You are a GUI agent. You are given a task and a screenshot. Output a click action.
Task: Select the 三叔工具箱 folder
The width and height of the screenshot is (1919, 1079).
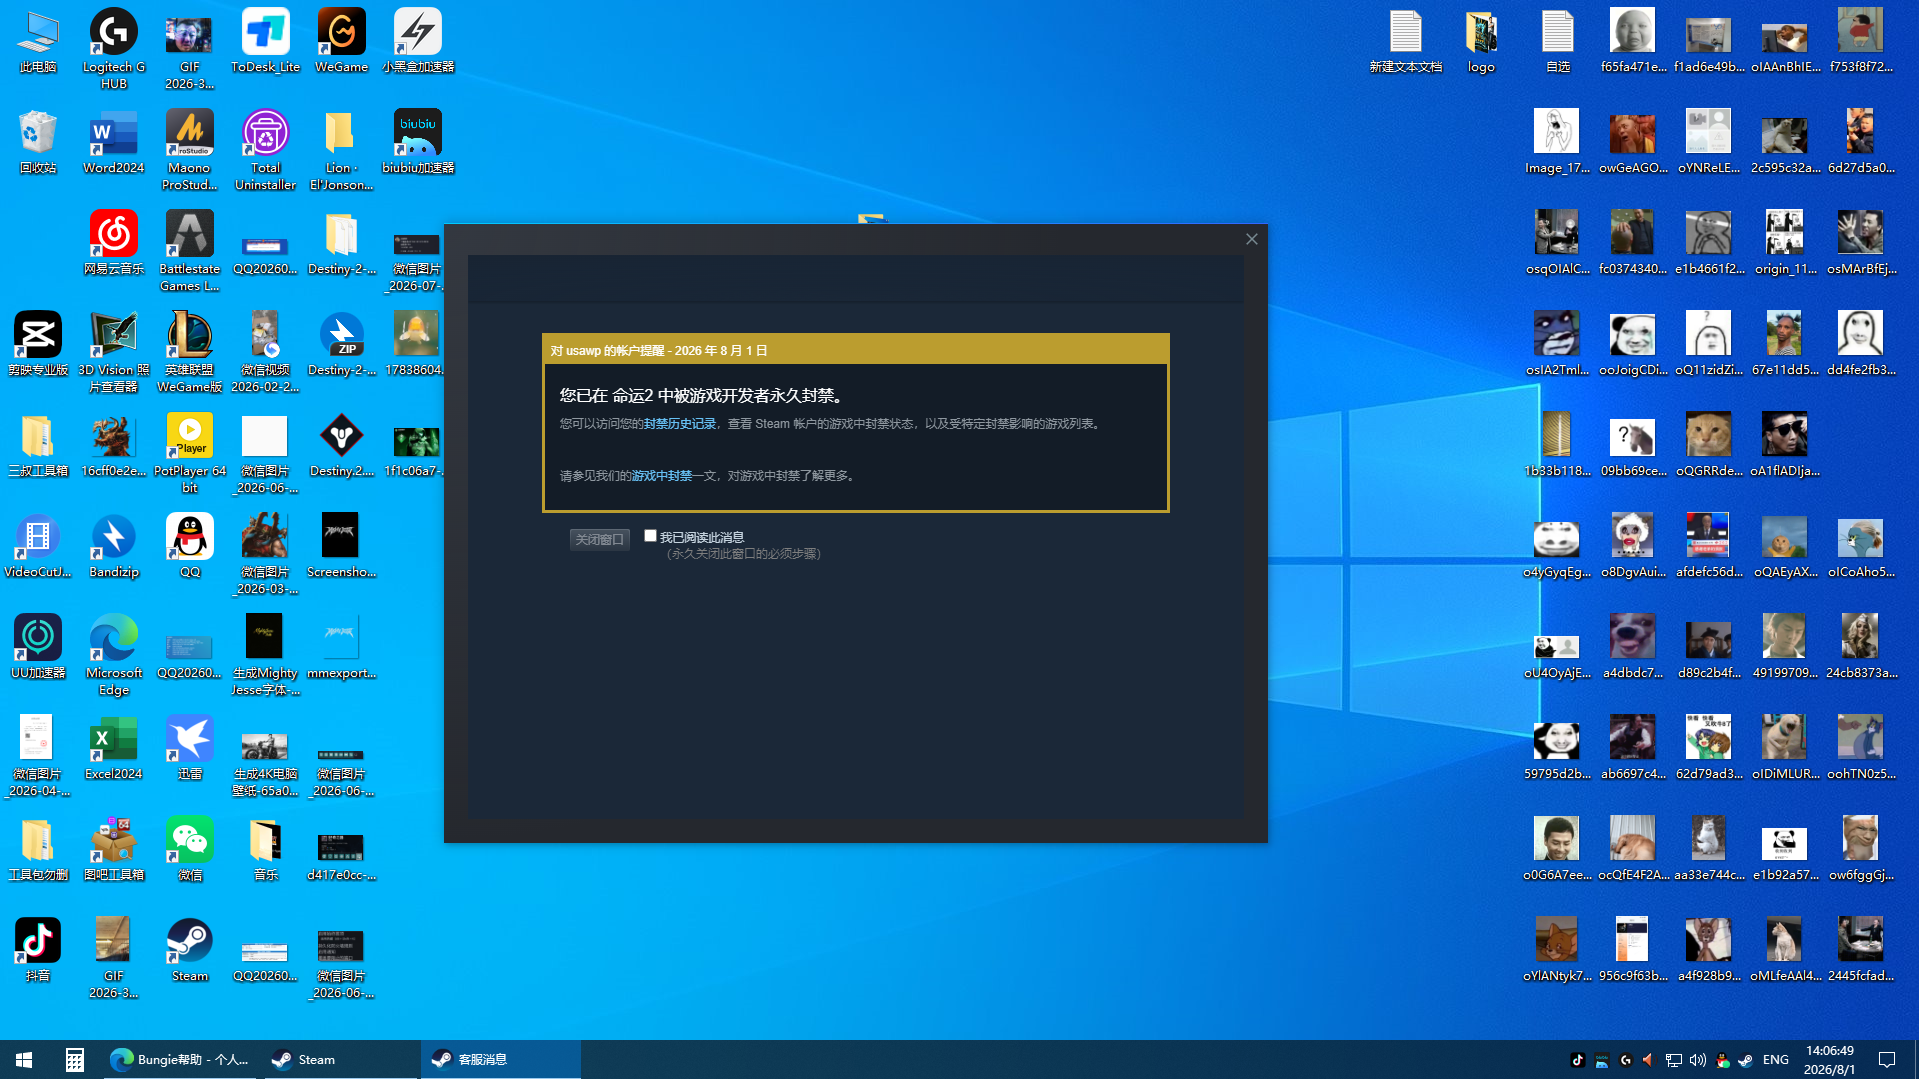(38, 446)
